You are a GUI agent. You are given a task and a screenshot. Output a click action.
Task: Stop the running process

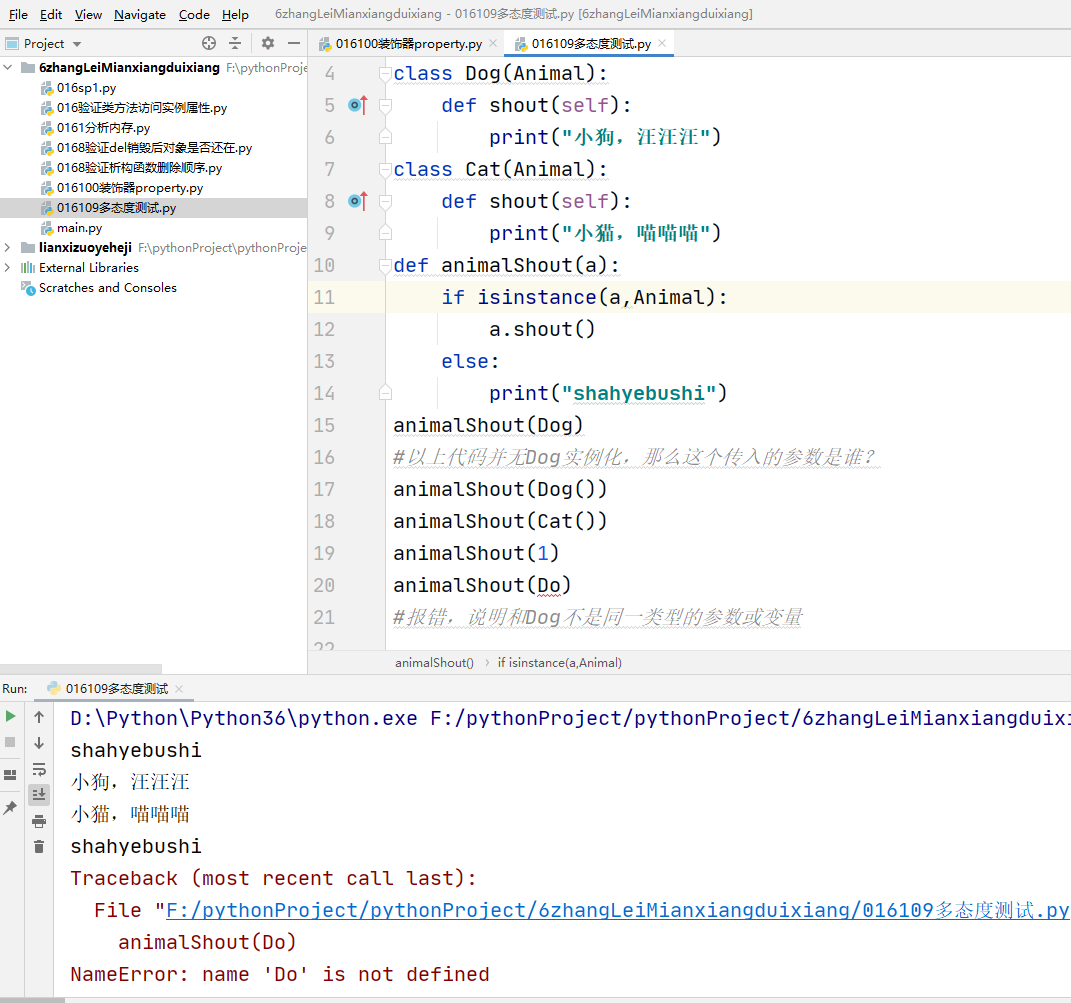tap(10, 742)
